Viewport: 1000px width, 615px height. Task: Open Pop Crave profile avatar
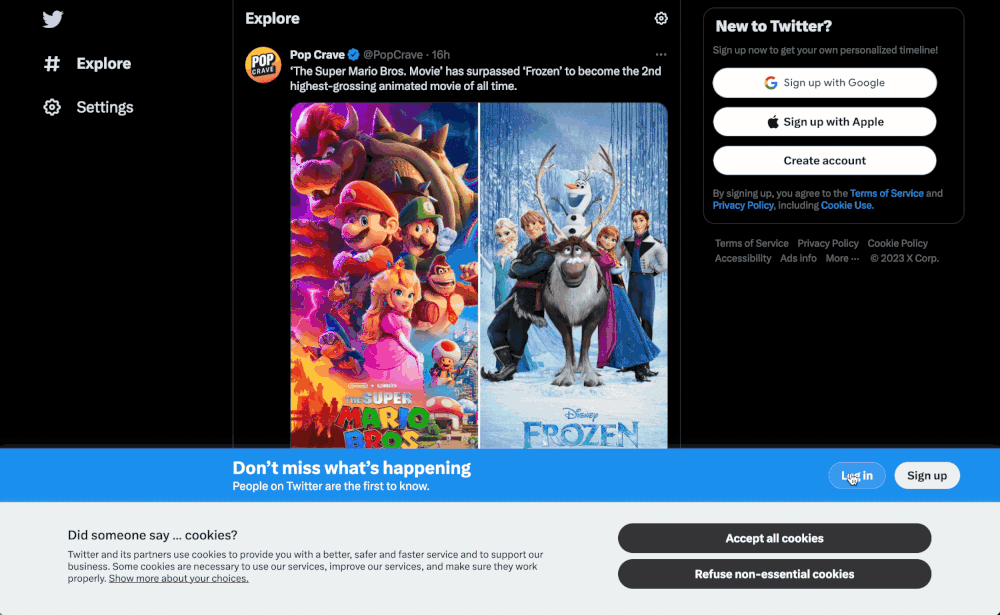pos(263,64)
